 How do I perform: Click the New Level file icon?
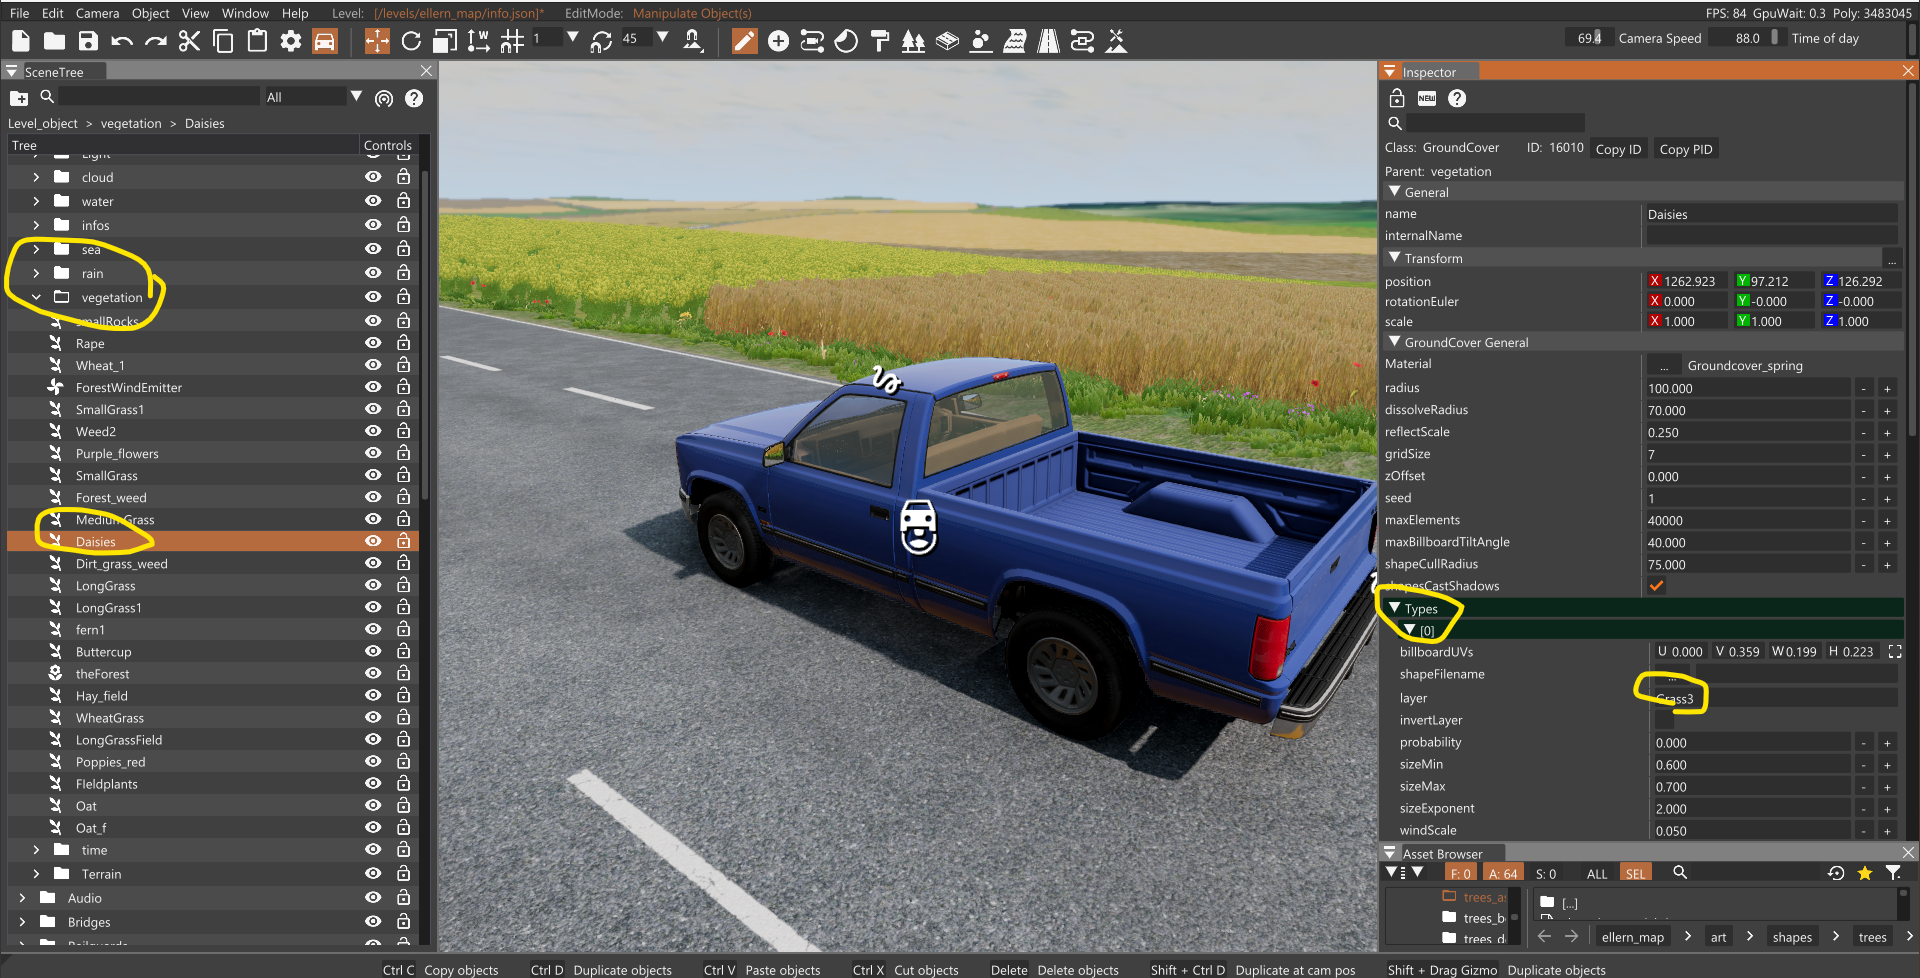[21, 41]
